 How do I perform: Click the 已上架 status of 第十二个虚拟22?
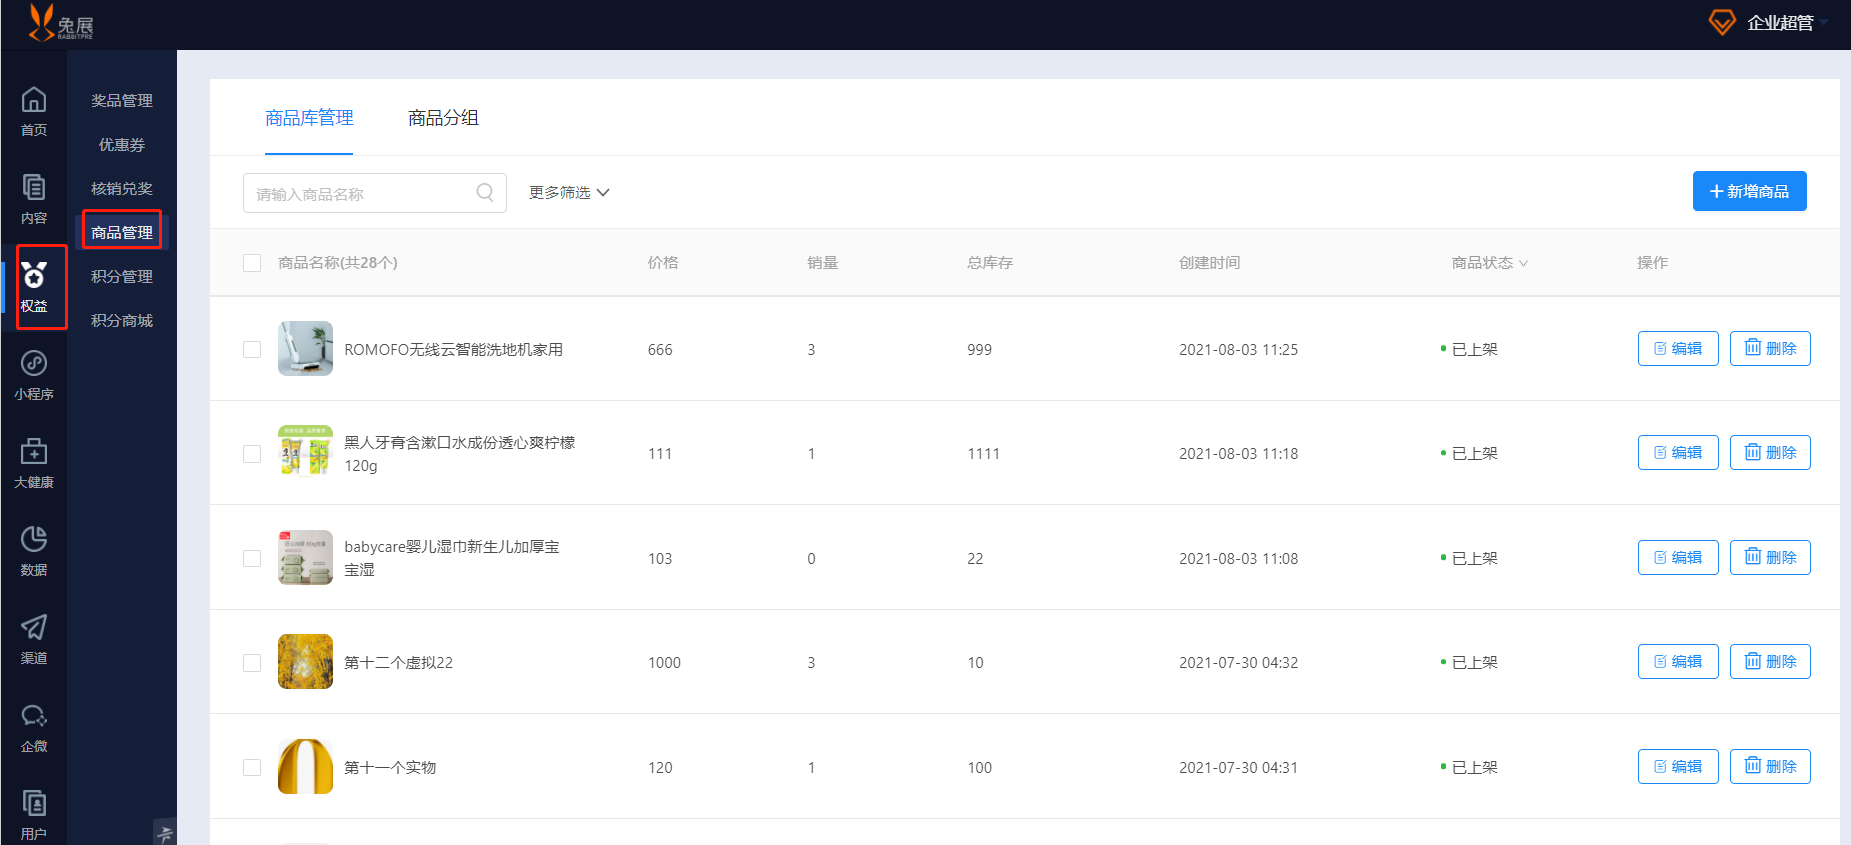[1469, 663]
